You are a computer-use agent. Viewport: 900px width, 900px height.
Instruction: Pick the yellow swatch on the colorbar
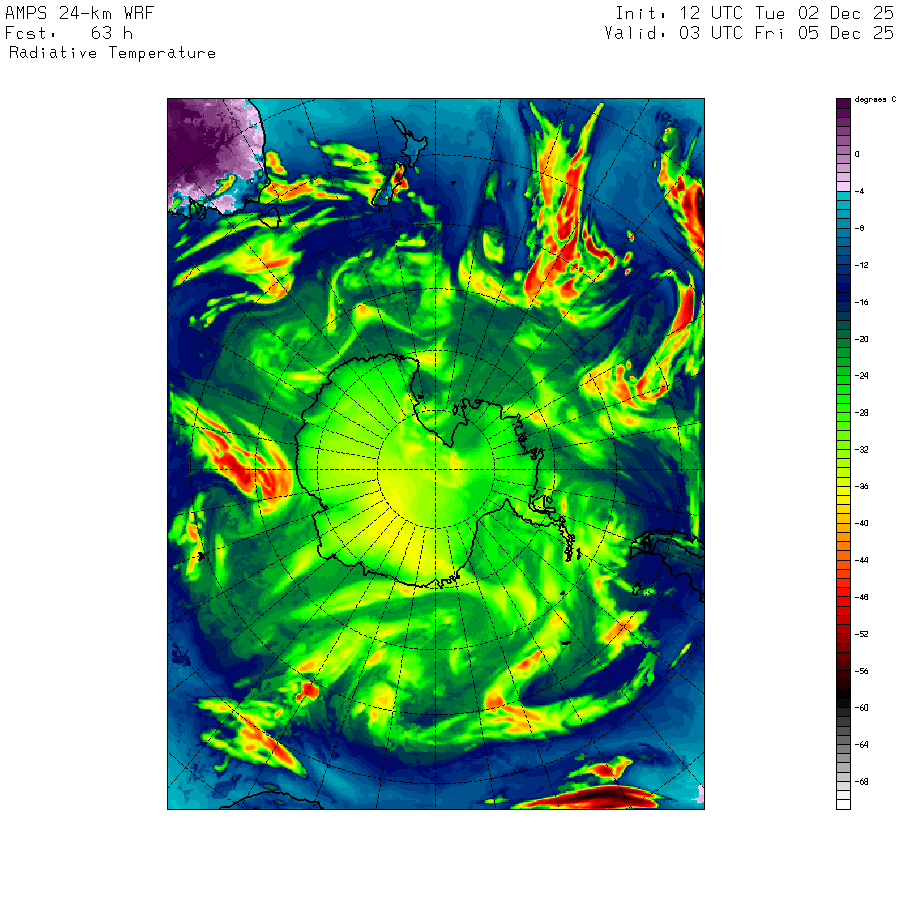(843, 496)
